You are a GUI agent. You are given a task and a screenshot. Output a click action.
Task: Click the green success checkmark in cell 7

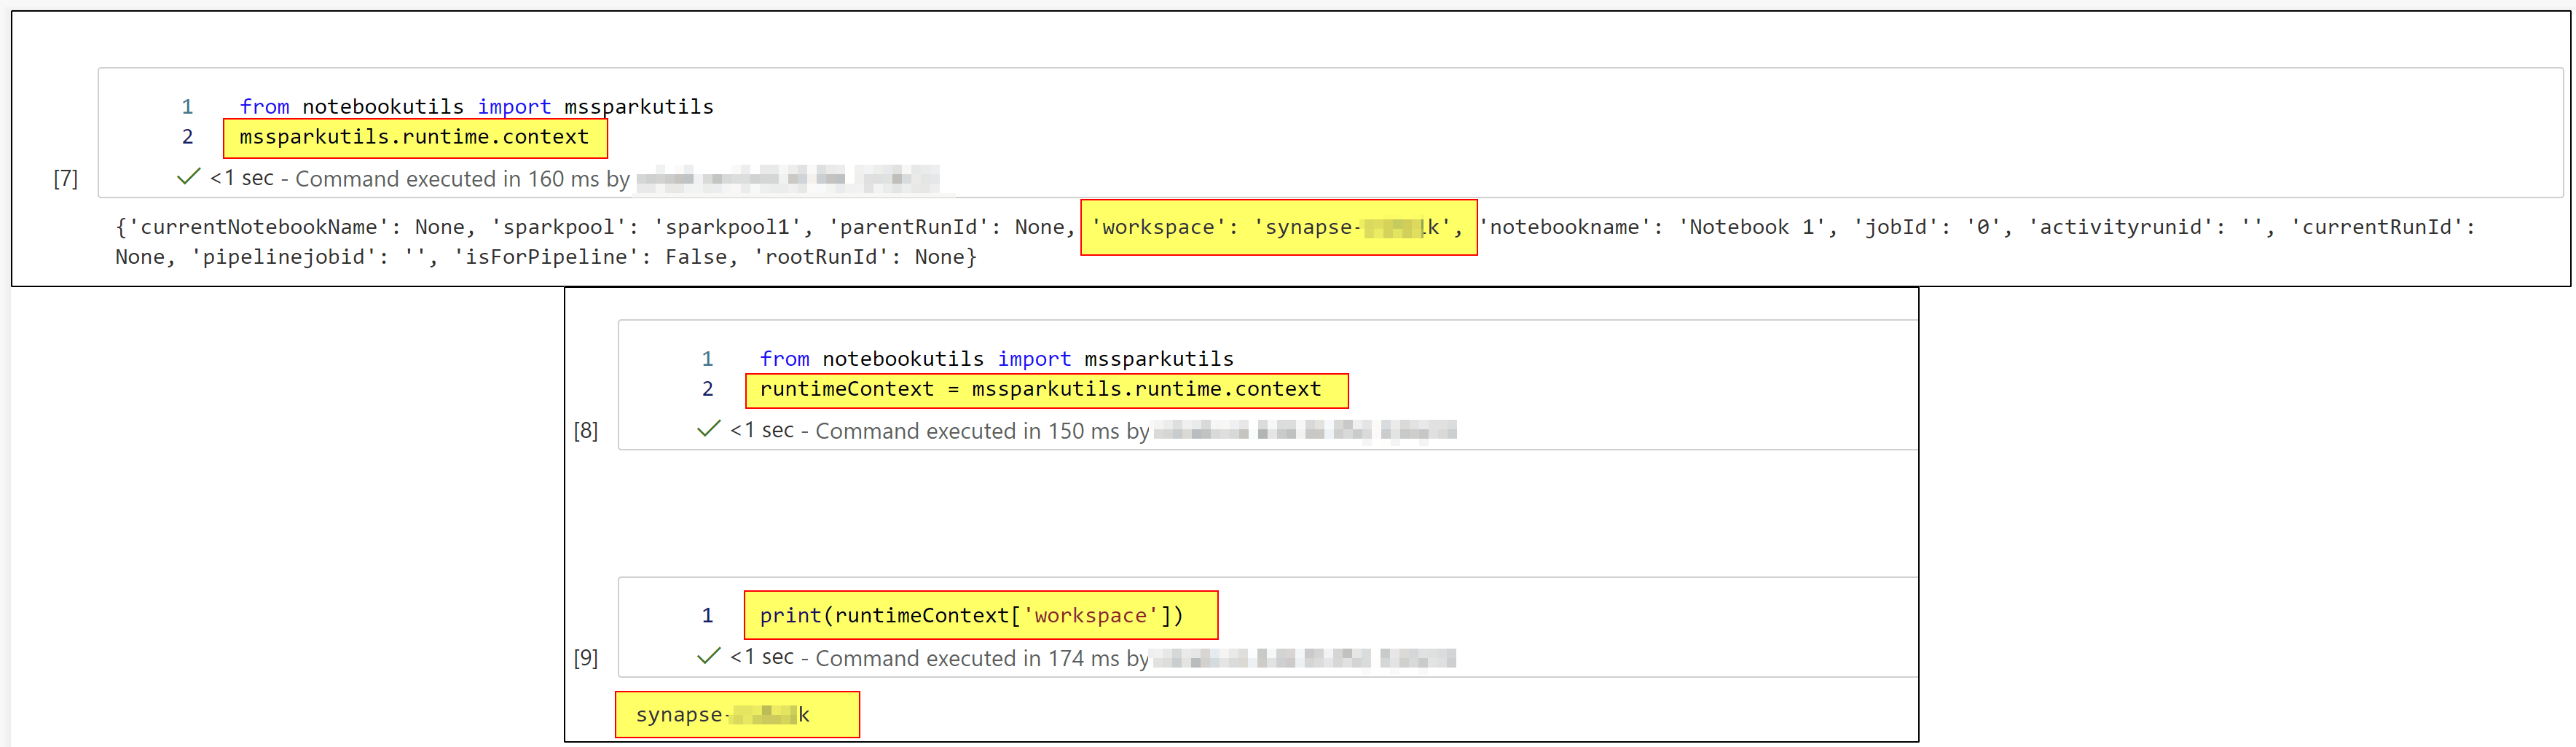pos(188,177)
